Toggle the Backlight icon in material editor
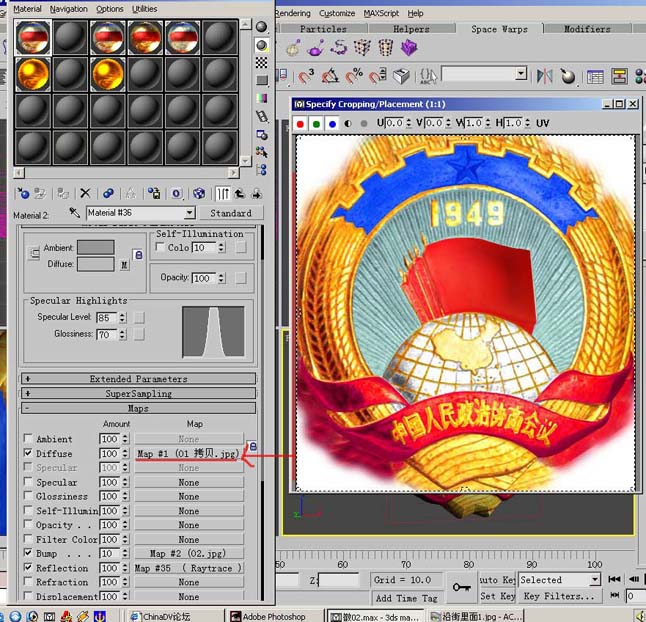The width and height of the screenshot is (646, 622). (262, 45)
